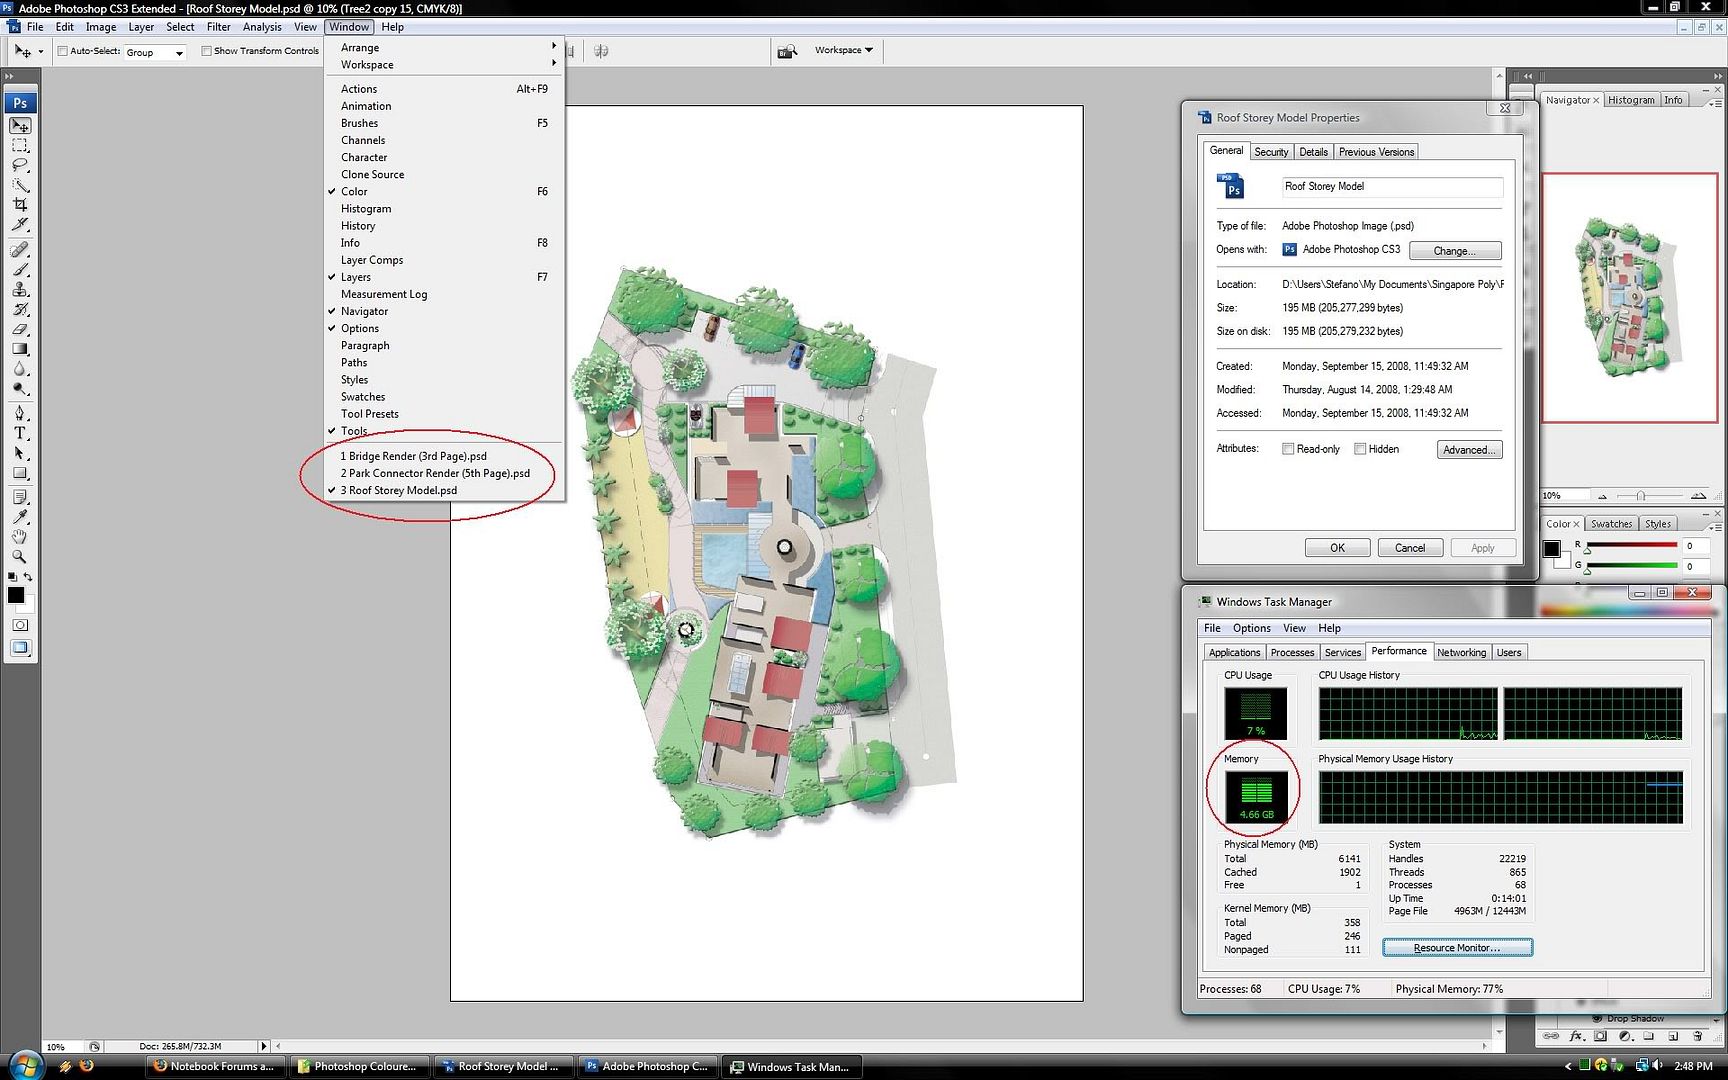Image resolution: width=1728 pixels, height=1080 pixels.
Task: Open the status bar info arrow menu
Action: tap(264, 1046)
